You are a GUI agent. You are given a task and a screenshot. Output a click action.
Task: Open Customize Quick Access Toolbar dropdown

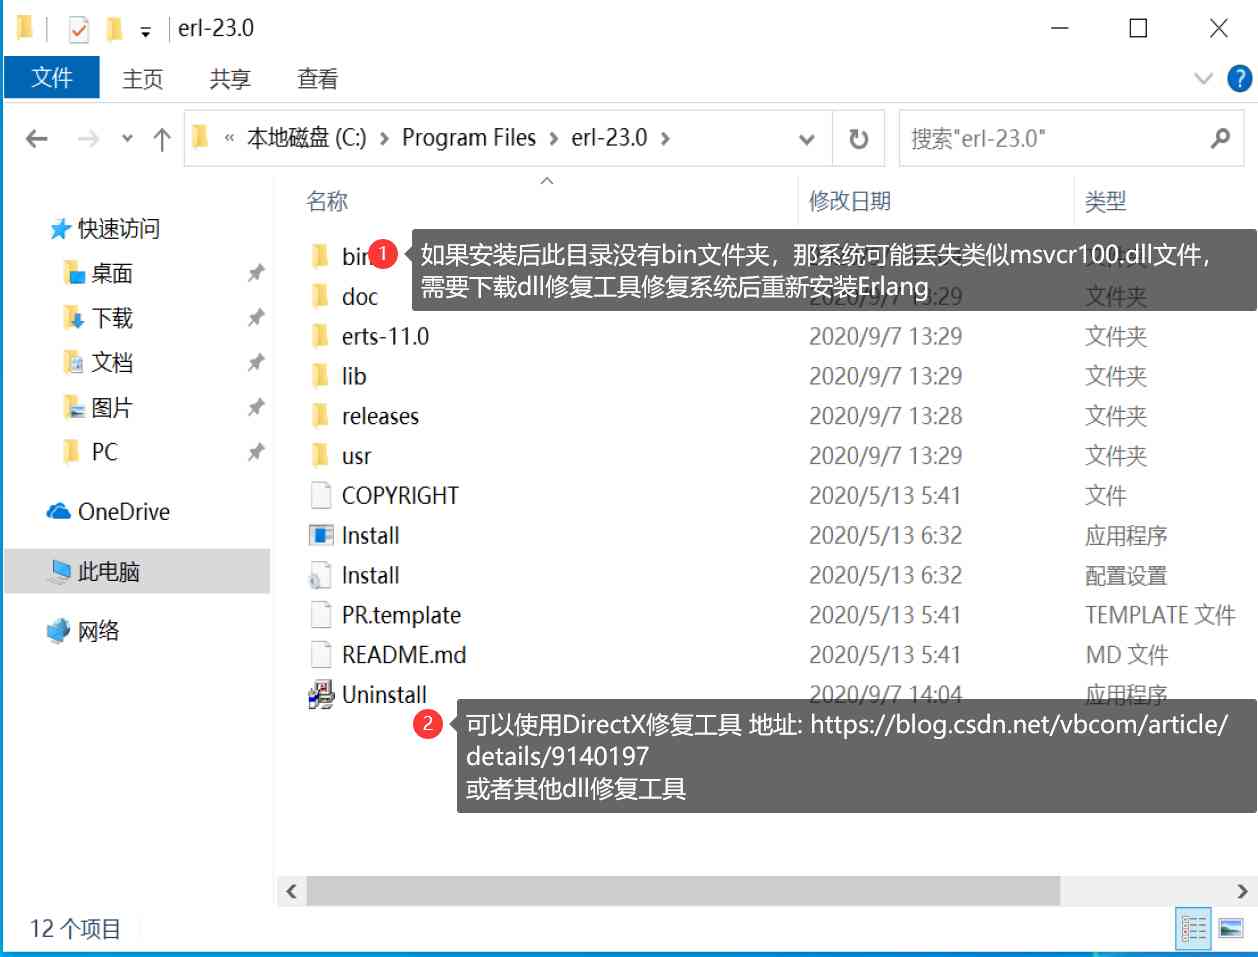pyautogui.click(x=146, y=31)
